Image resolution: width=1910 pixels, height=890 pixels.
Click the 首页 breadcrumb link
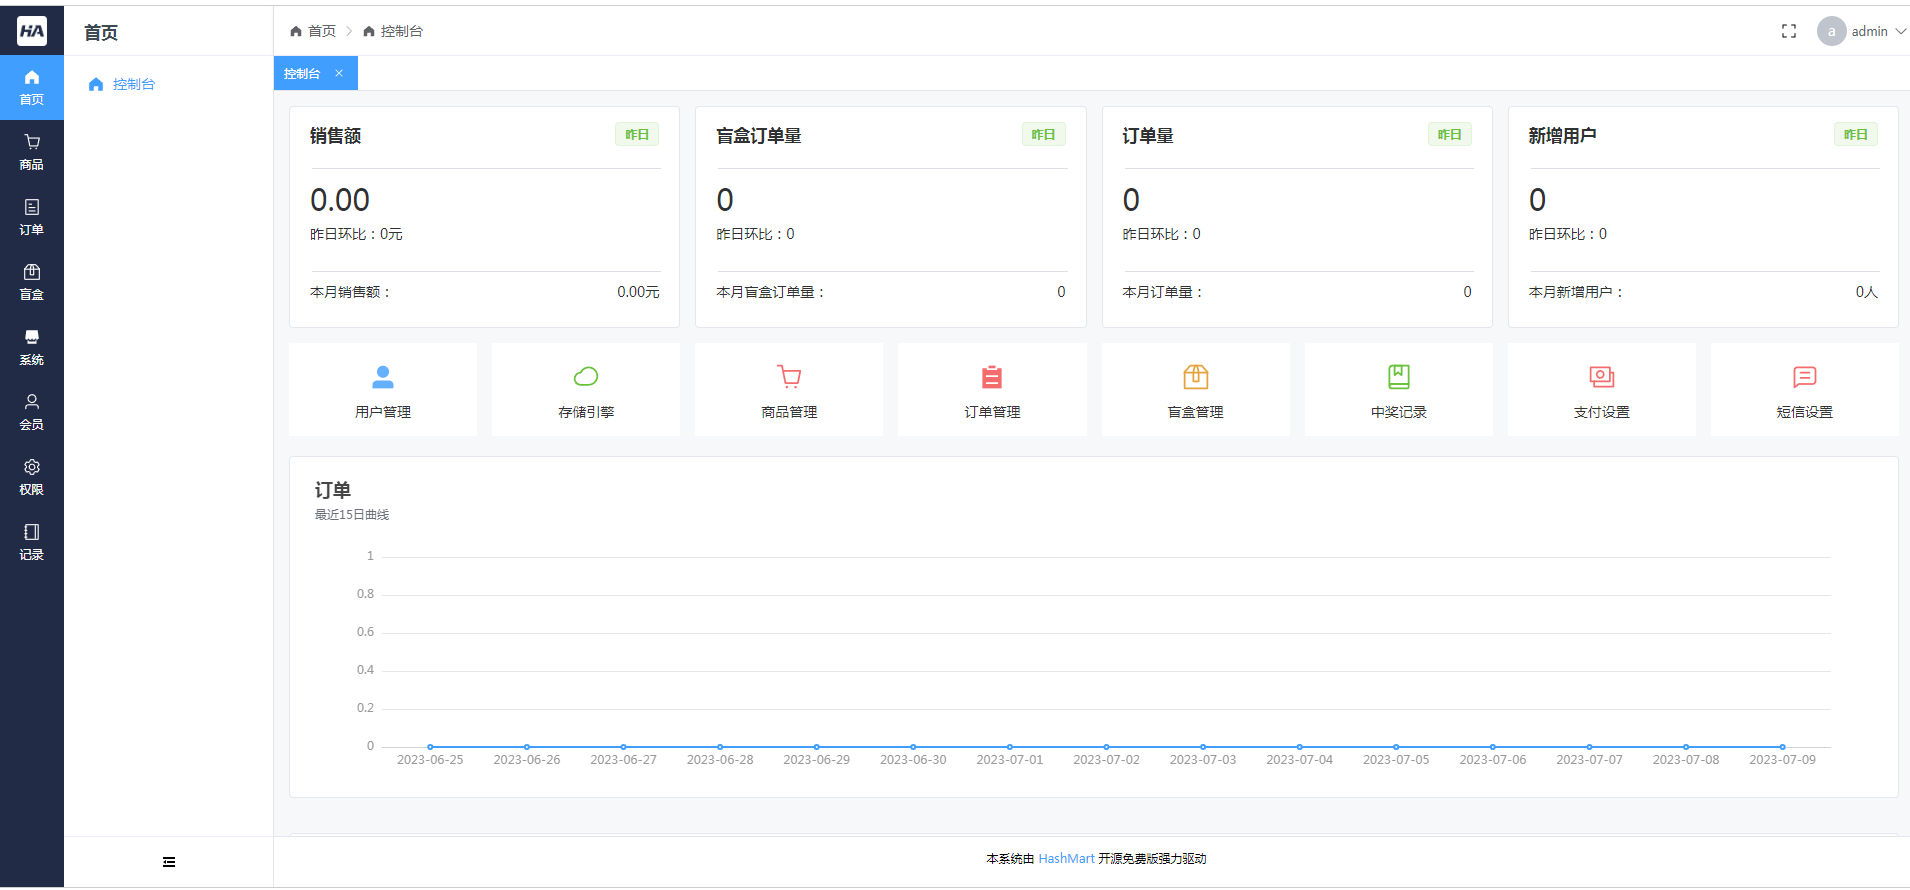pyautogui.click(x=321, y=32)
